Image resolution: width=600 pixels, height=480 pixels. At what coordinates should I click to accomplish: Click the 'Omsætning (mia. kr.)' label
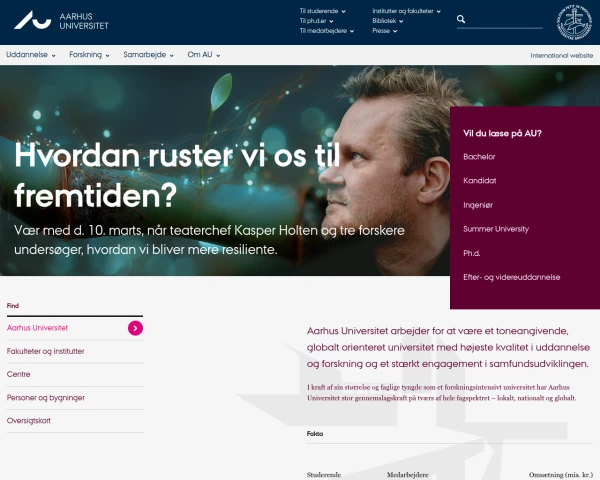(x=561, y=475)
